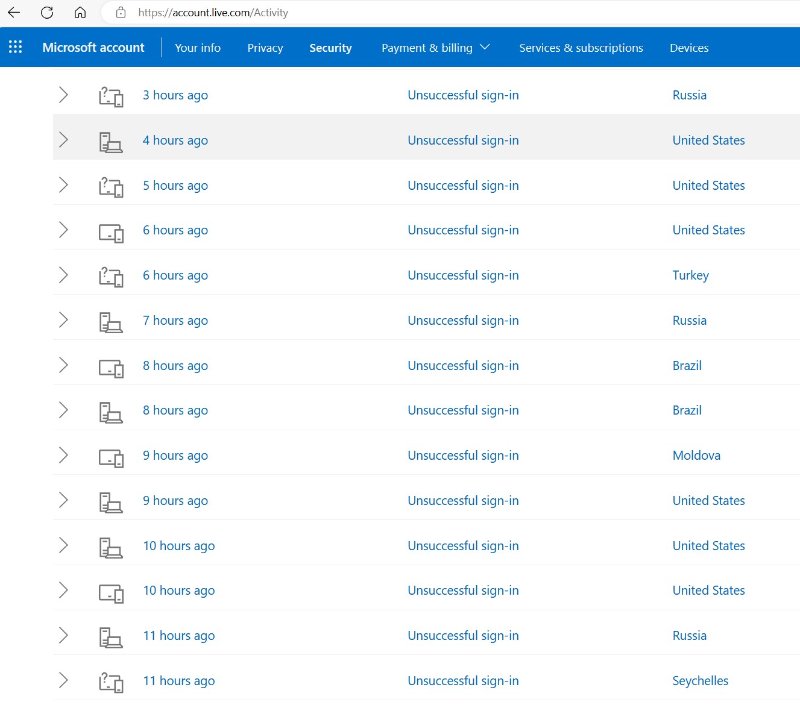Viewport: 800px width, 711px height.
Task: Expand the Seychelles sign-in attempt details
Action: [x=63, y=680]
